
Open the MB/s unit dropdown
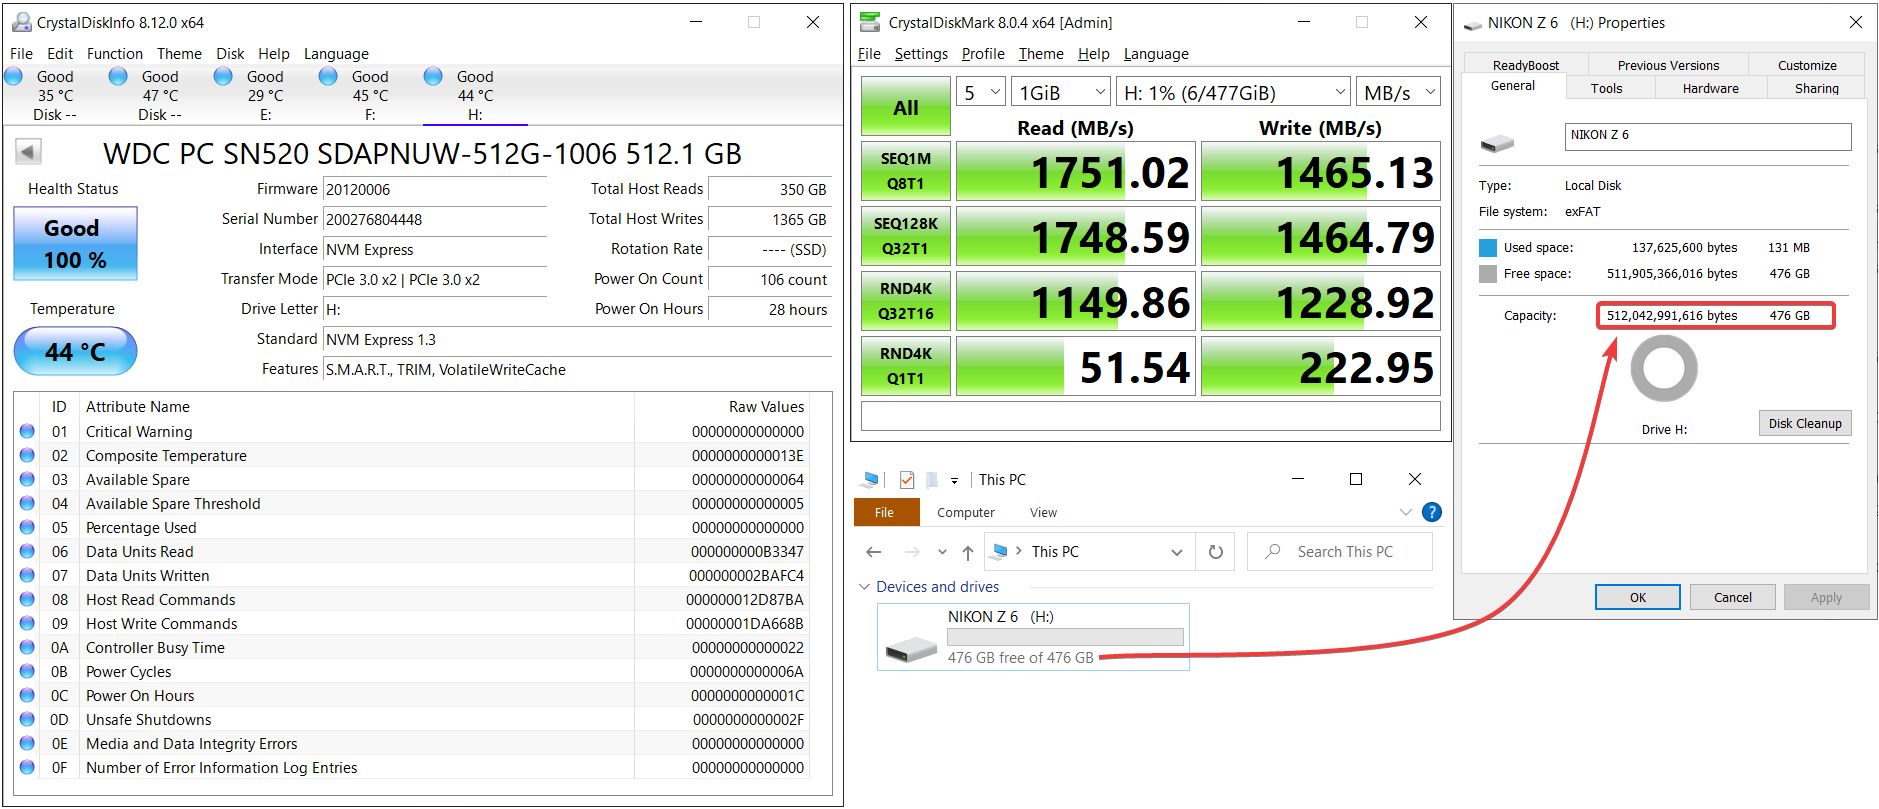(x=1397, y=93)
